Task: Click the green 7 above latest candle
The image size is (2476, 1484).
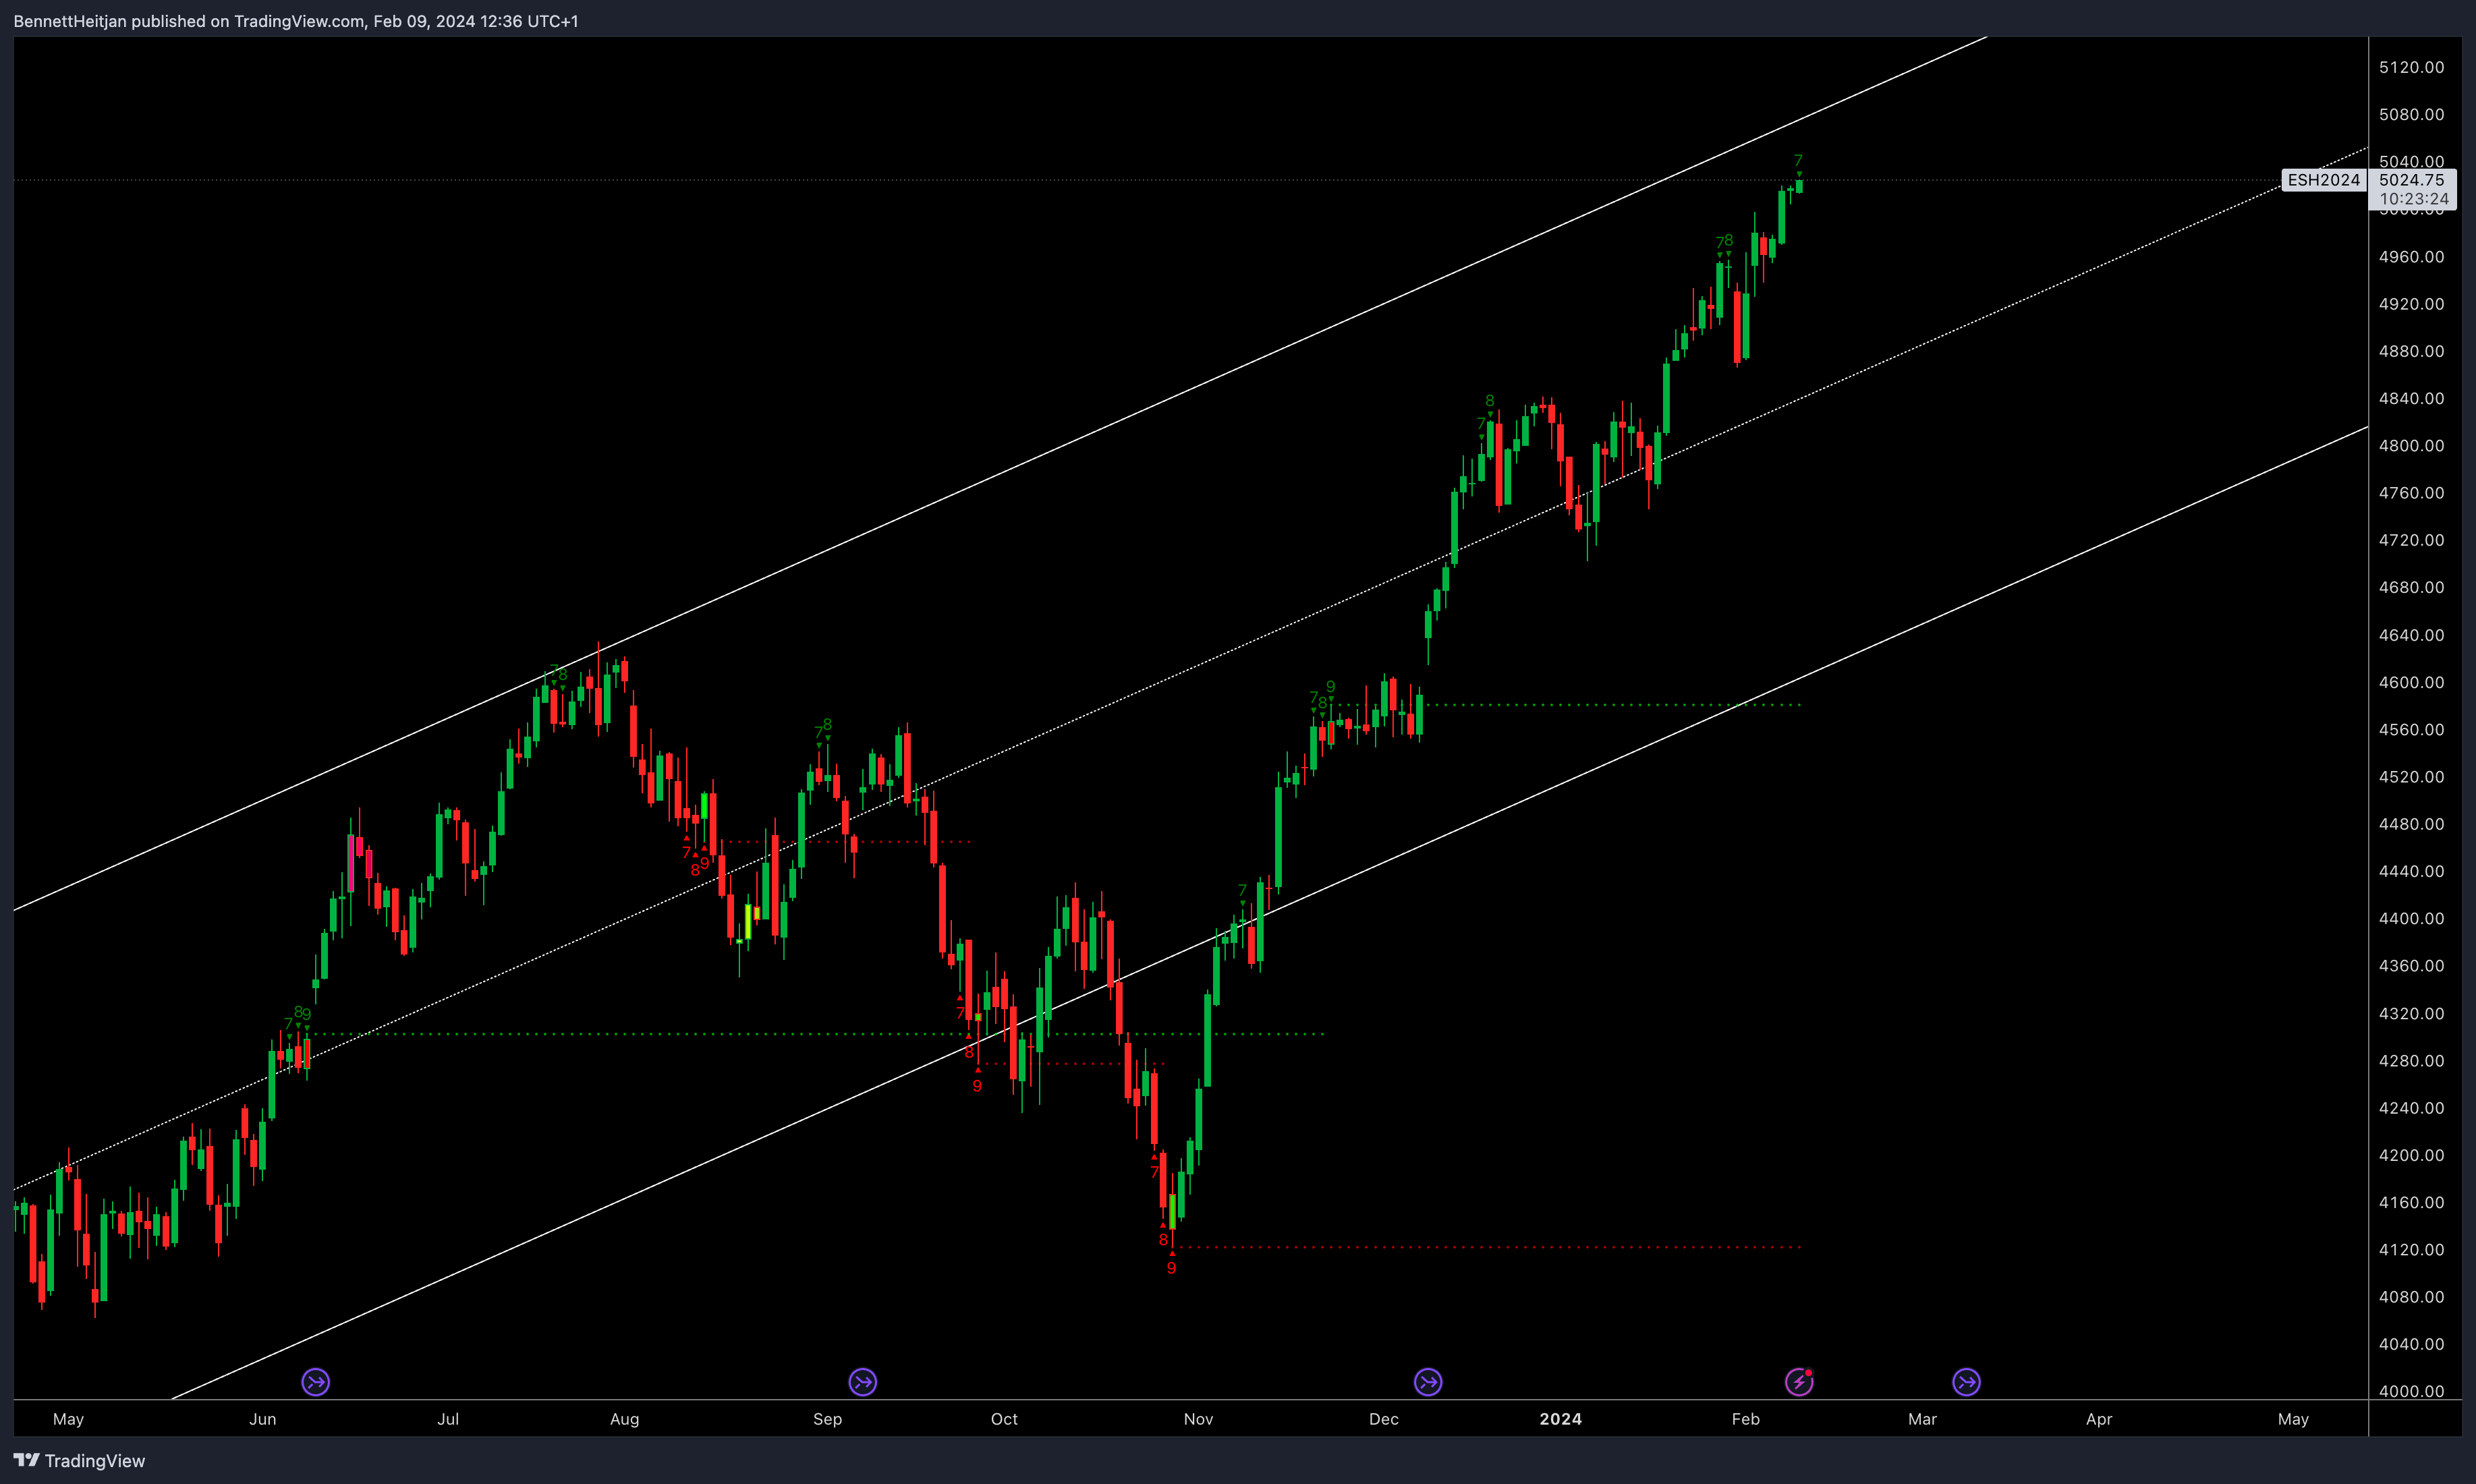Action: pos(1798,161)
